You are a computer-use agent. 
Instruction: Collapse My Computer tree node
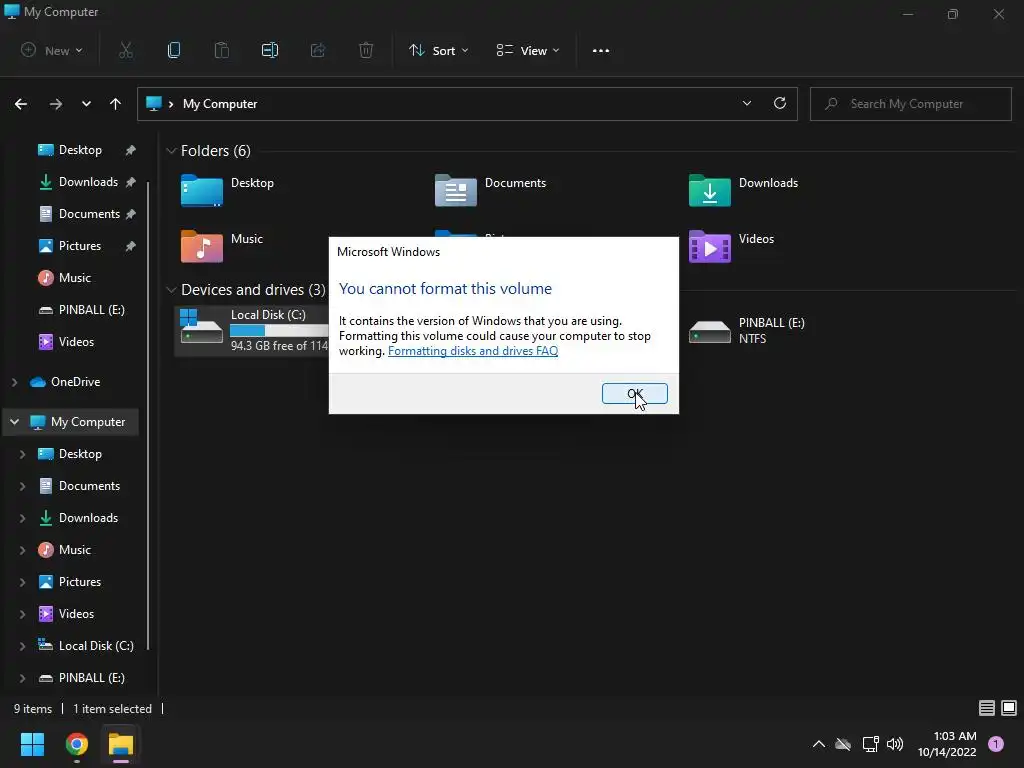click(x=14, y=422)
